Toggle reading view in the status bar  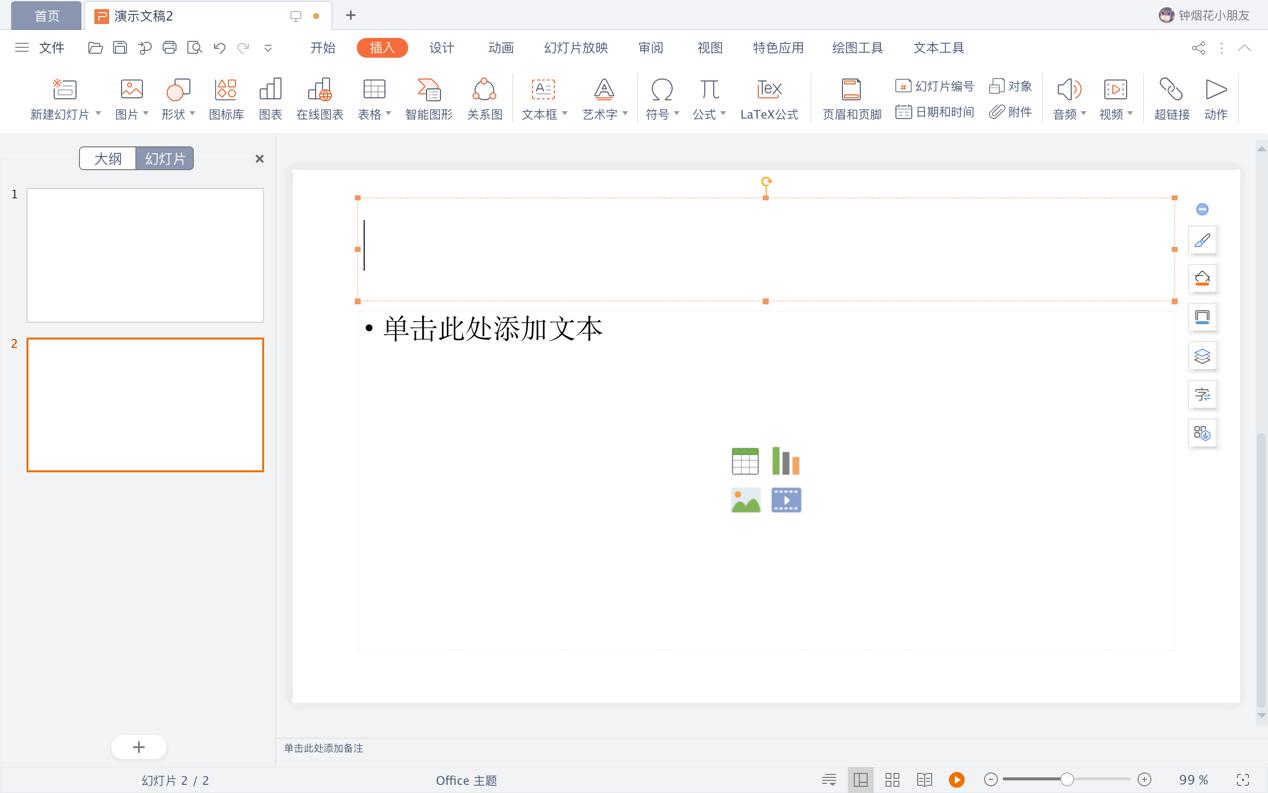925,779
